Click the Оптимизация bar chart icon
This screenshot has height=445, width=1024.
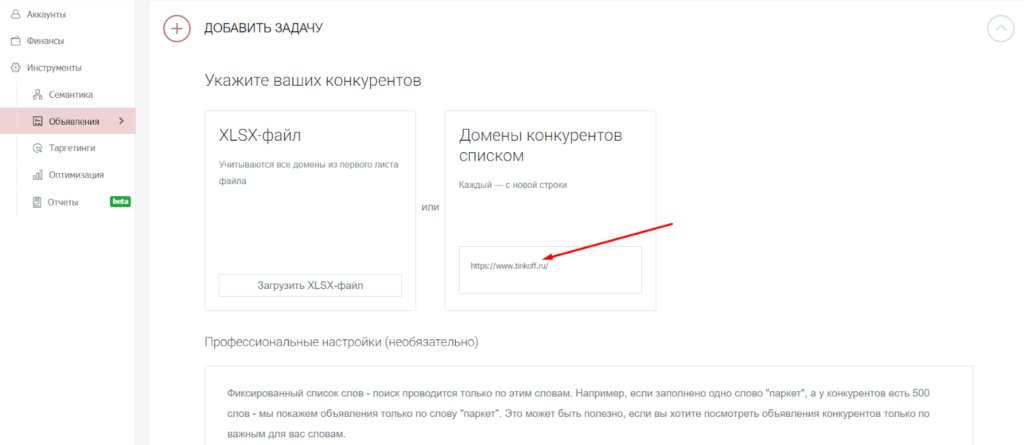tap(37, 175)
